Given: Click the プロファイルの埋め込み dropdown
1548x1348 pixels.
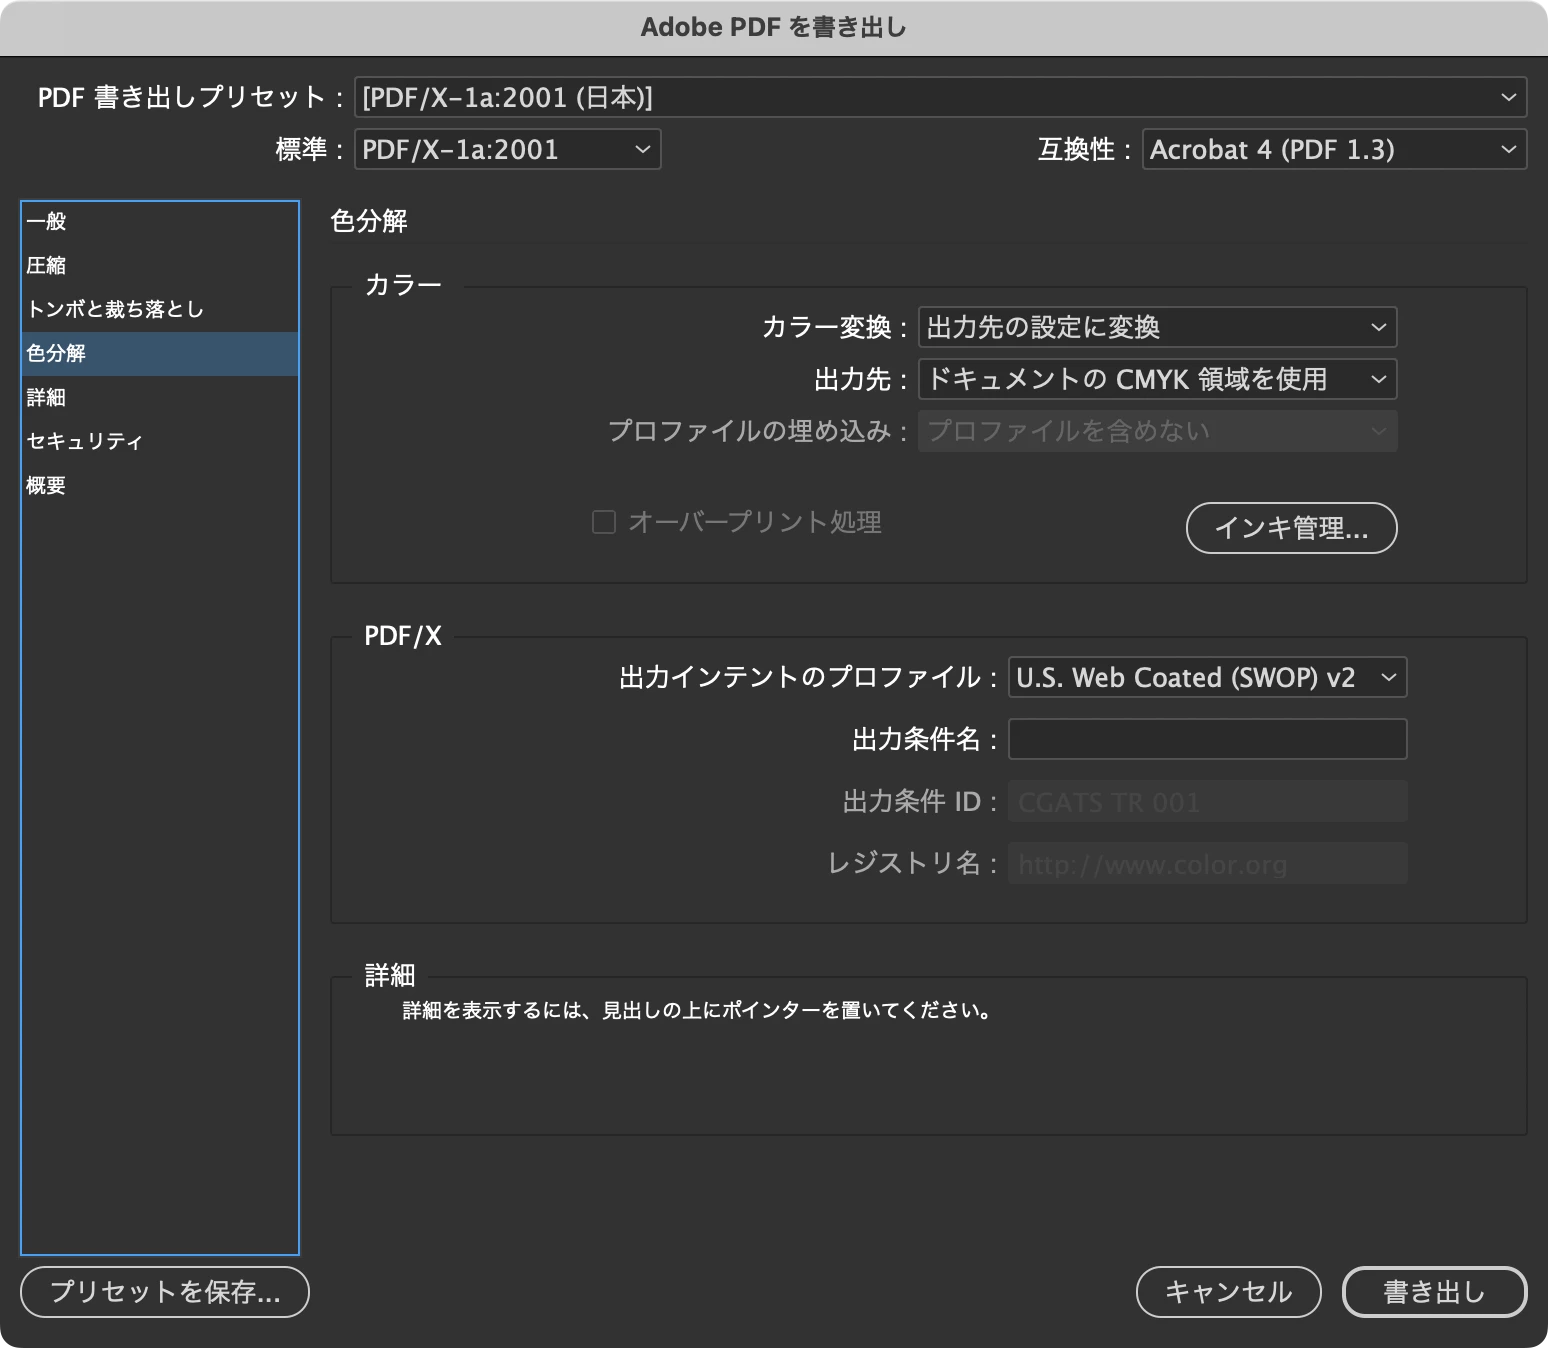Looking at the screenshot, I should pyautogui.click(x=1157, y=431).
